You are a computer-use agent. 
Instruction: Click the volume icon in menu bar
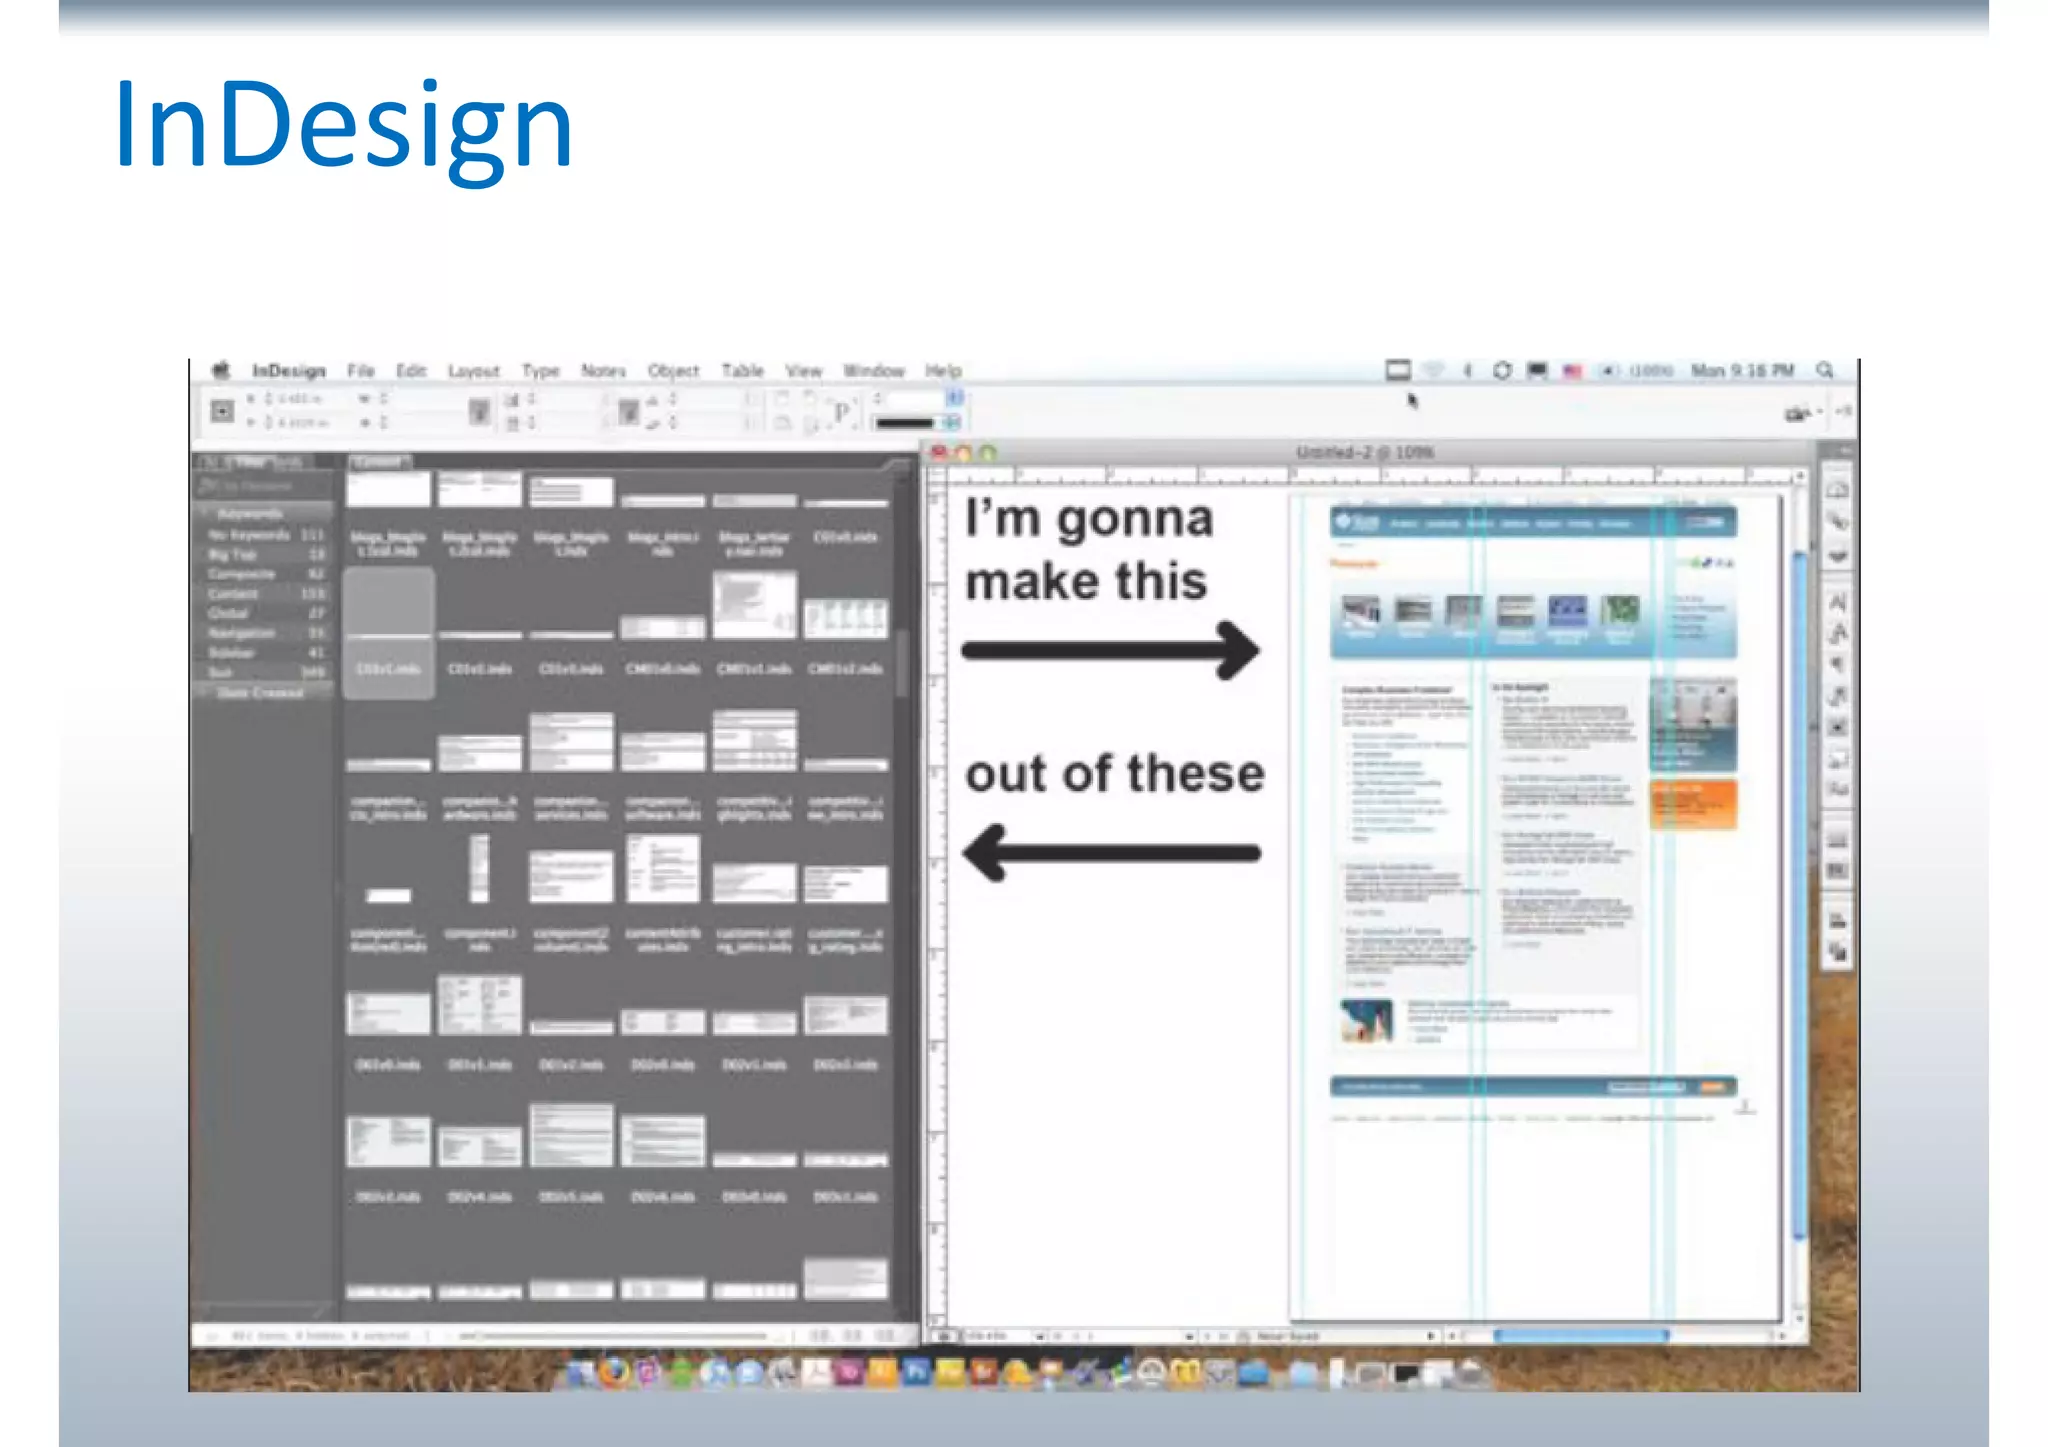pyautogui.click(x=1608, y=371)
